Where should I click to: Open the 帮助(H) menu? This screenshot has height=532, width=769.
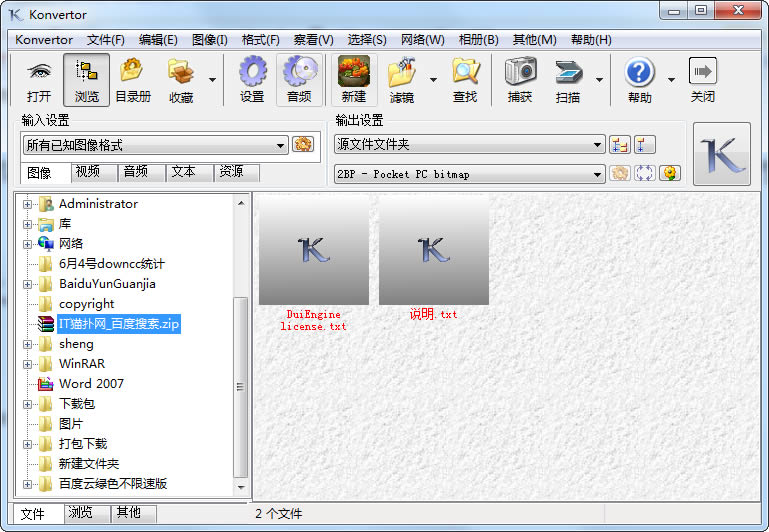coord(591,40)
